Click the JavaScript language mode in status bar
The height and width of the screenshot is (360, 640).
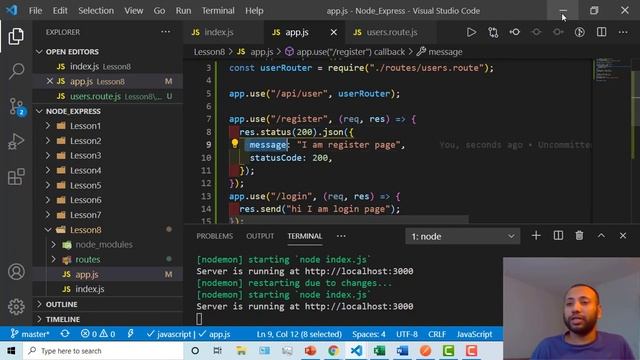coord(474,334)
